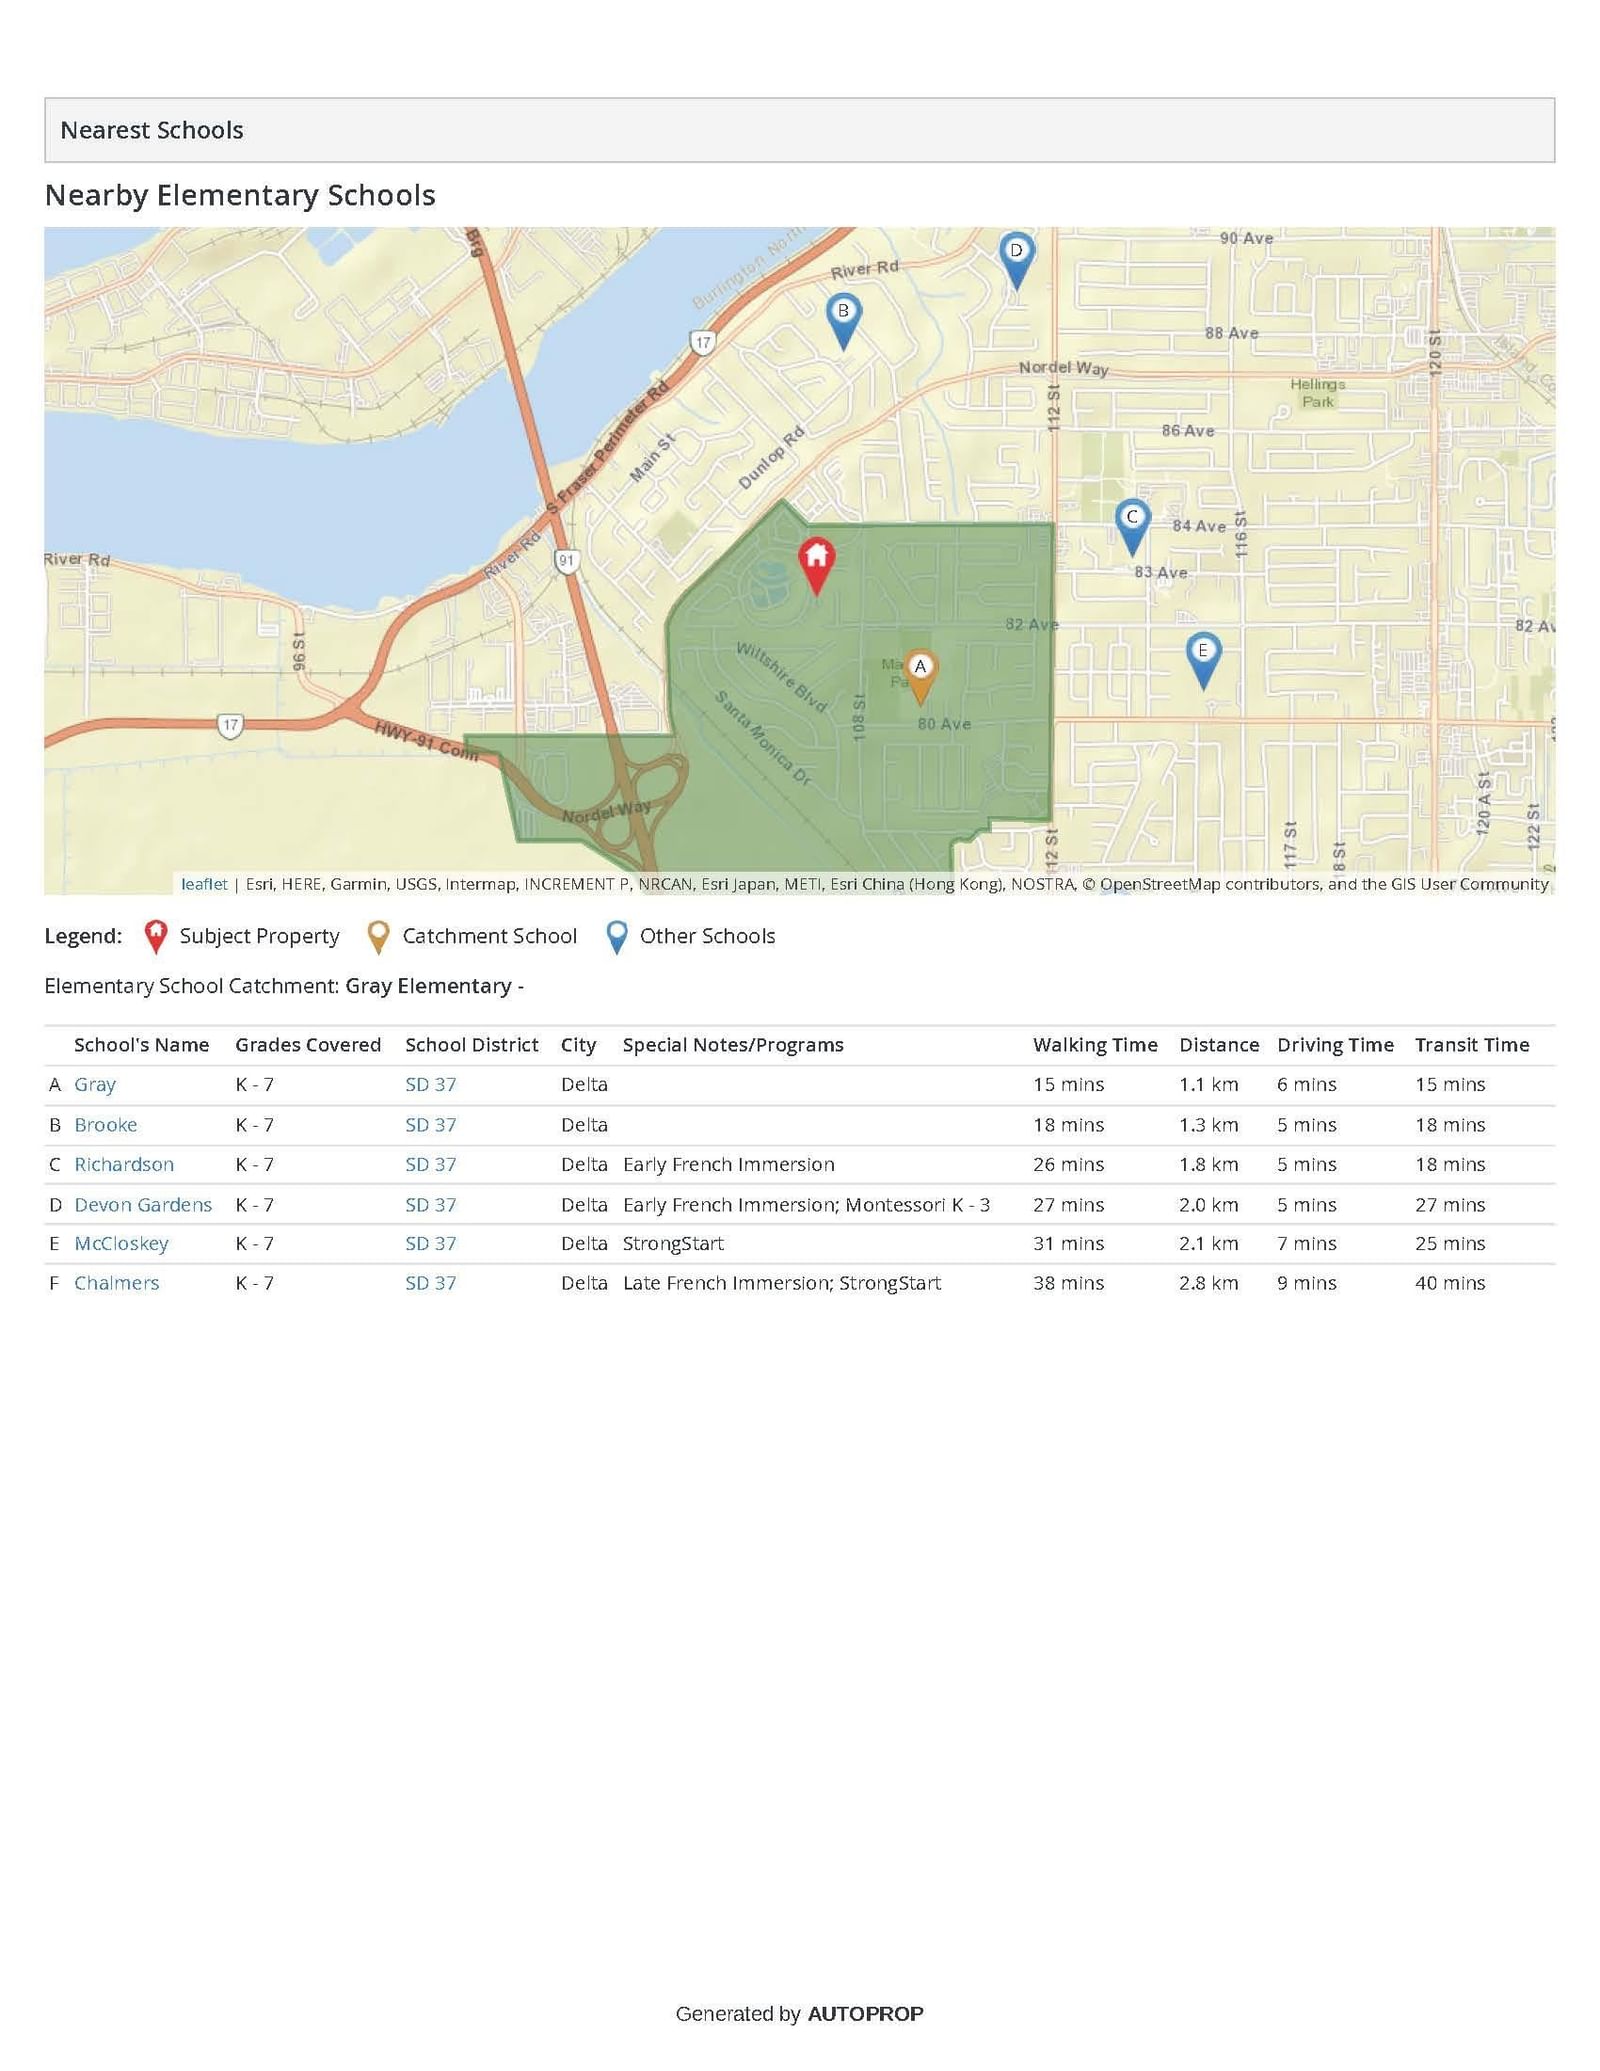Open SD 37 link in McCloskey row
The height and width of the screenshot is (2071, 1600).
pyautogui.click(x=431, y=1243)
